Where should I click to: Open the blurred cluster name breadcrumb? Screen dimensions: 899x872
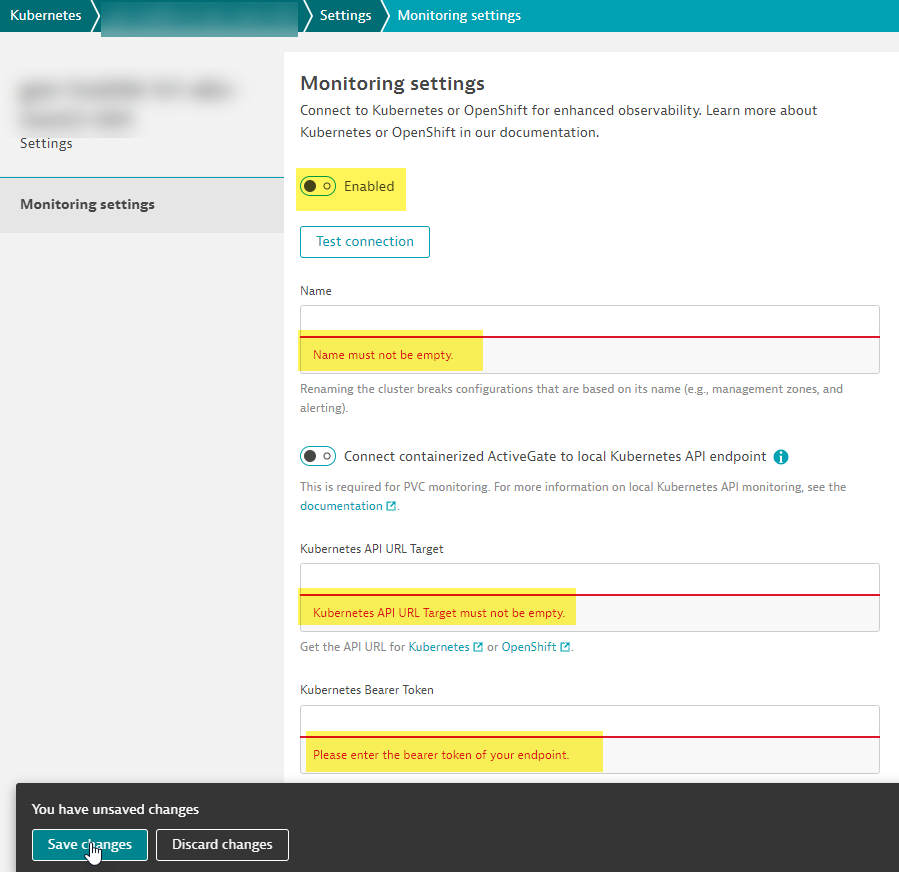click(x=200, y=17)
